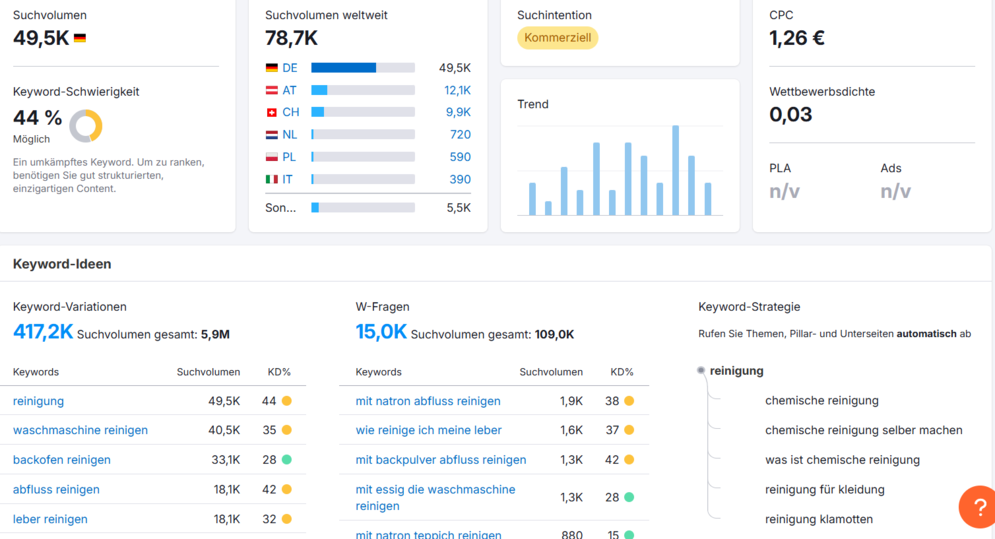Open wie reinige ich meine leber
The width and height of the screenshot is (995, 539).
[x=428, y=430]
